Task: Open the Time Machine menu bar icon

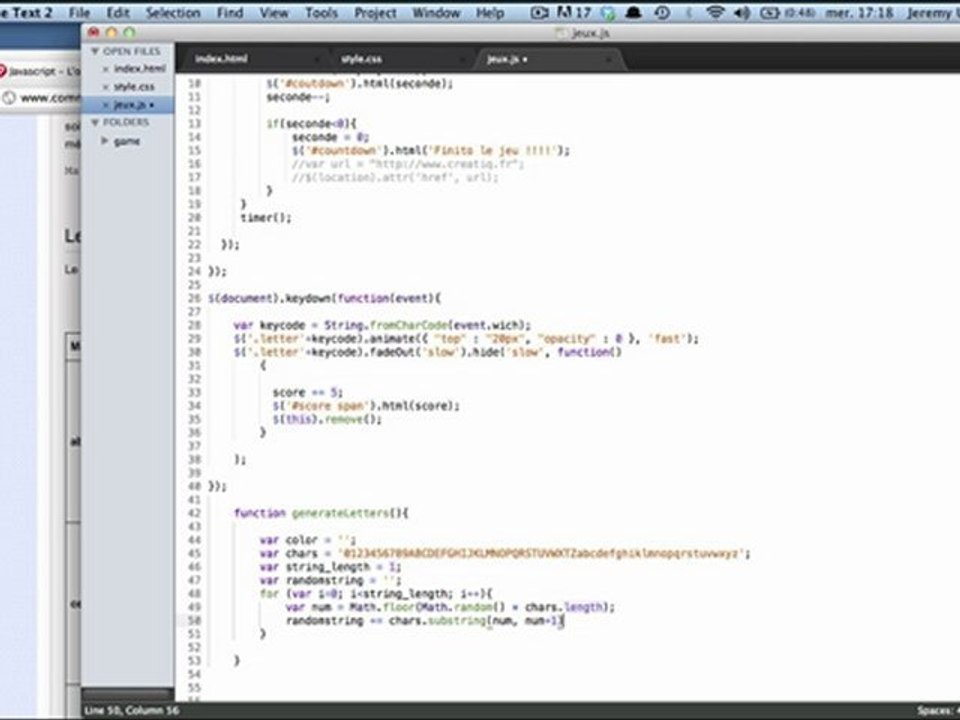Action: point(662,12)
